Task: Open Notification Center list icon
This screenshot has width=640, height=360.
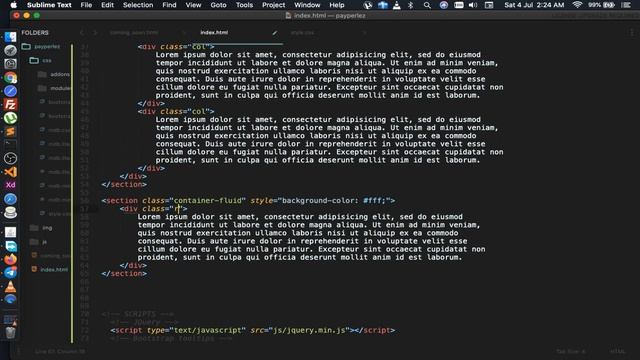Action: point(627,5)
